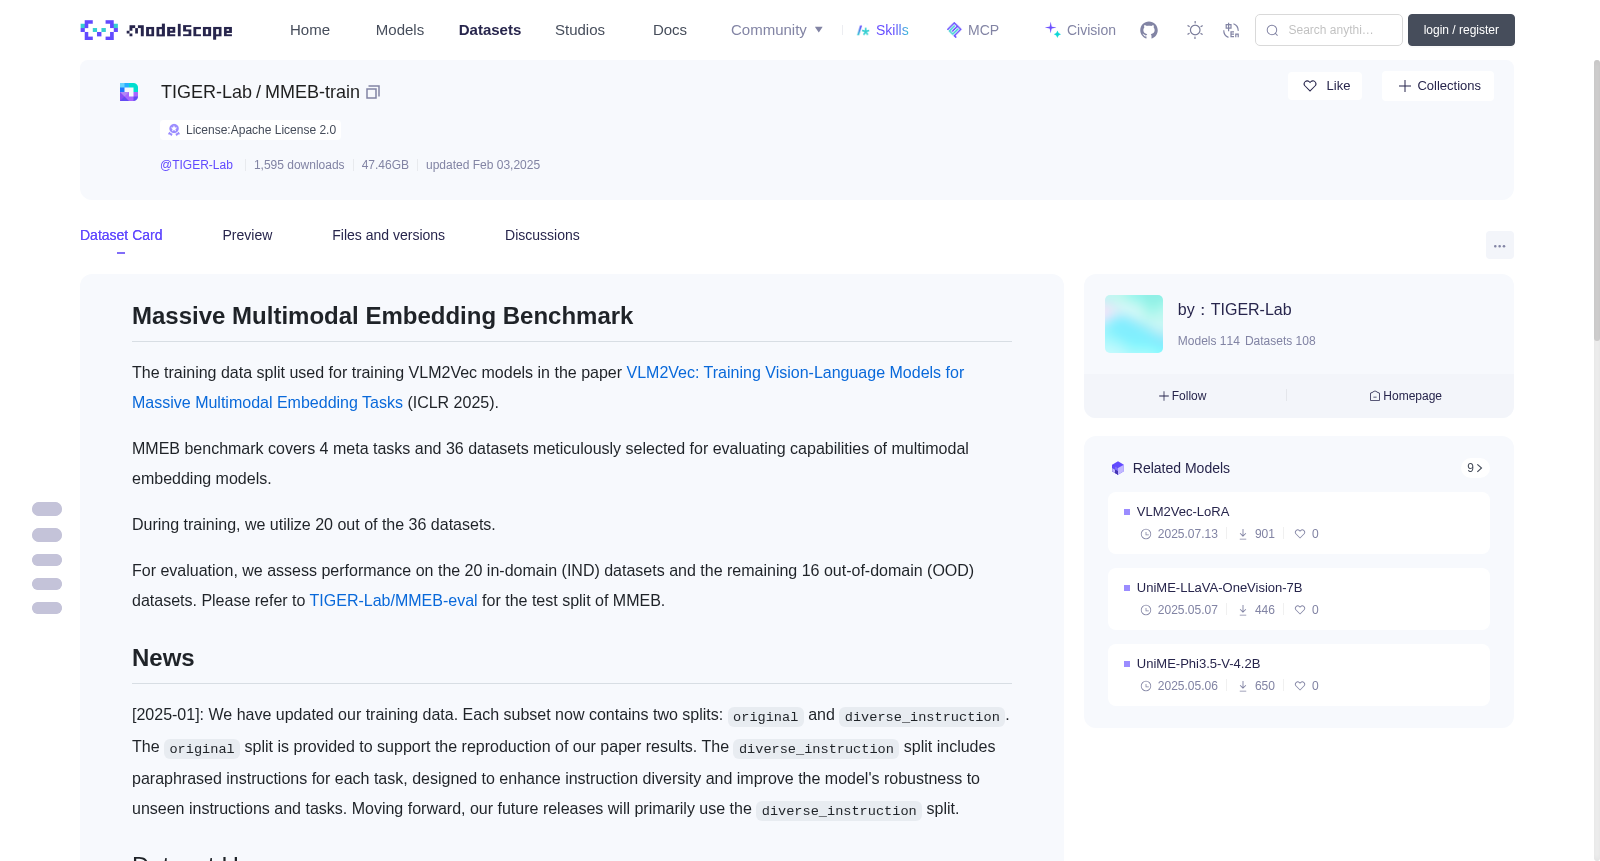1600x861 pixels.
Task: Open the TIGER-Lab/MMEB-eval link
Action: tap(393, 601)
